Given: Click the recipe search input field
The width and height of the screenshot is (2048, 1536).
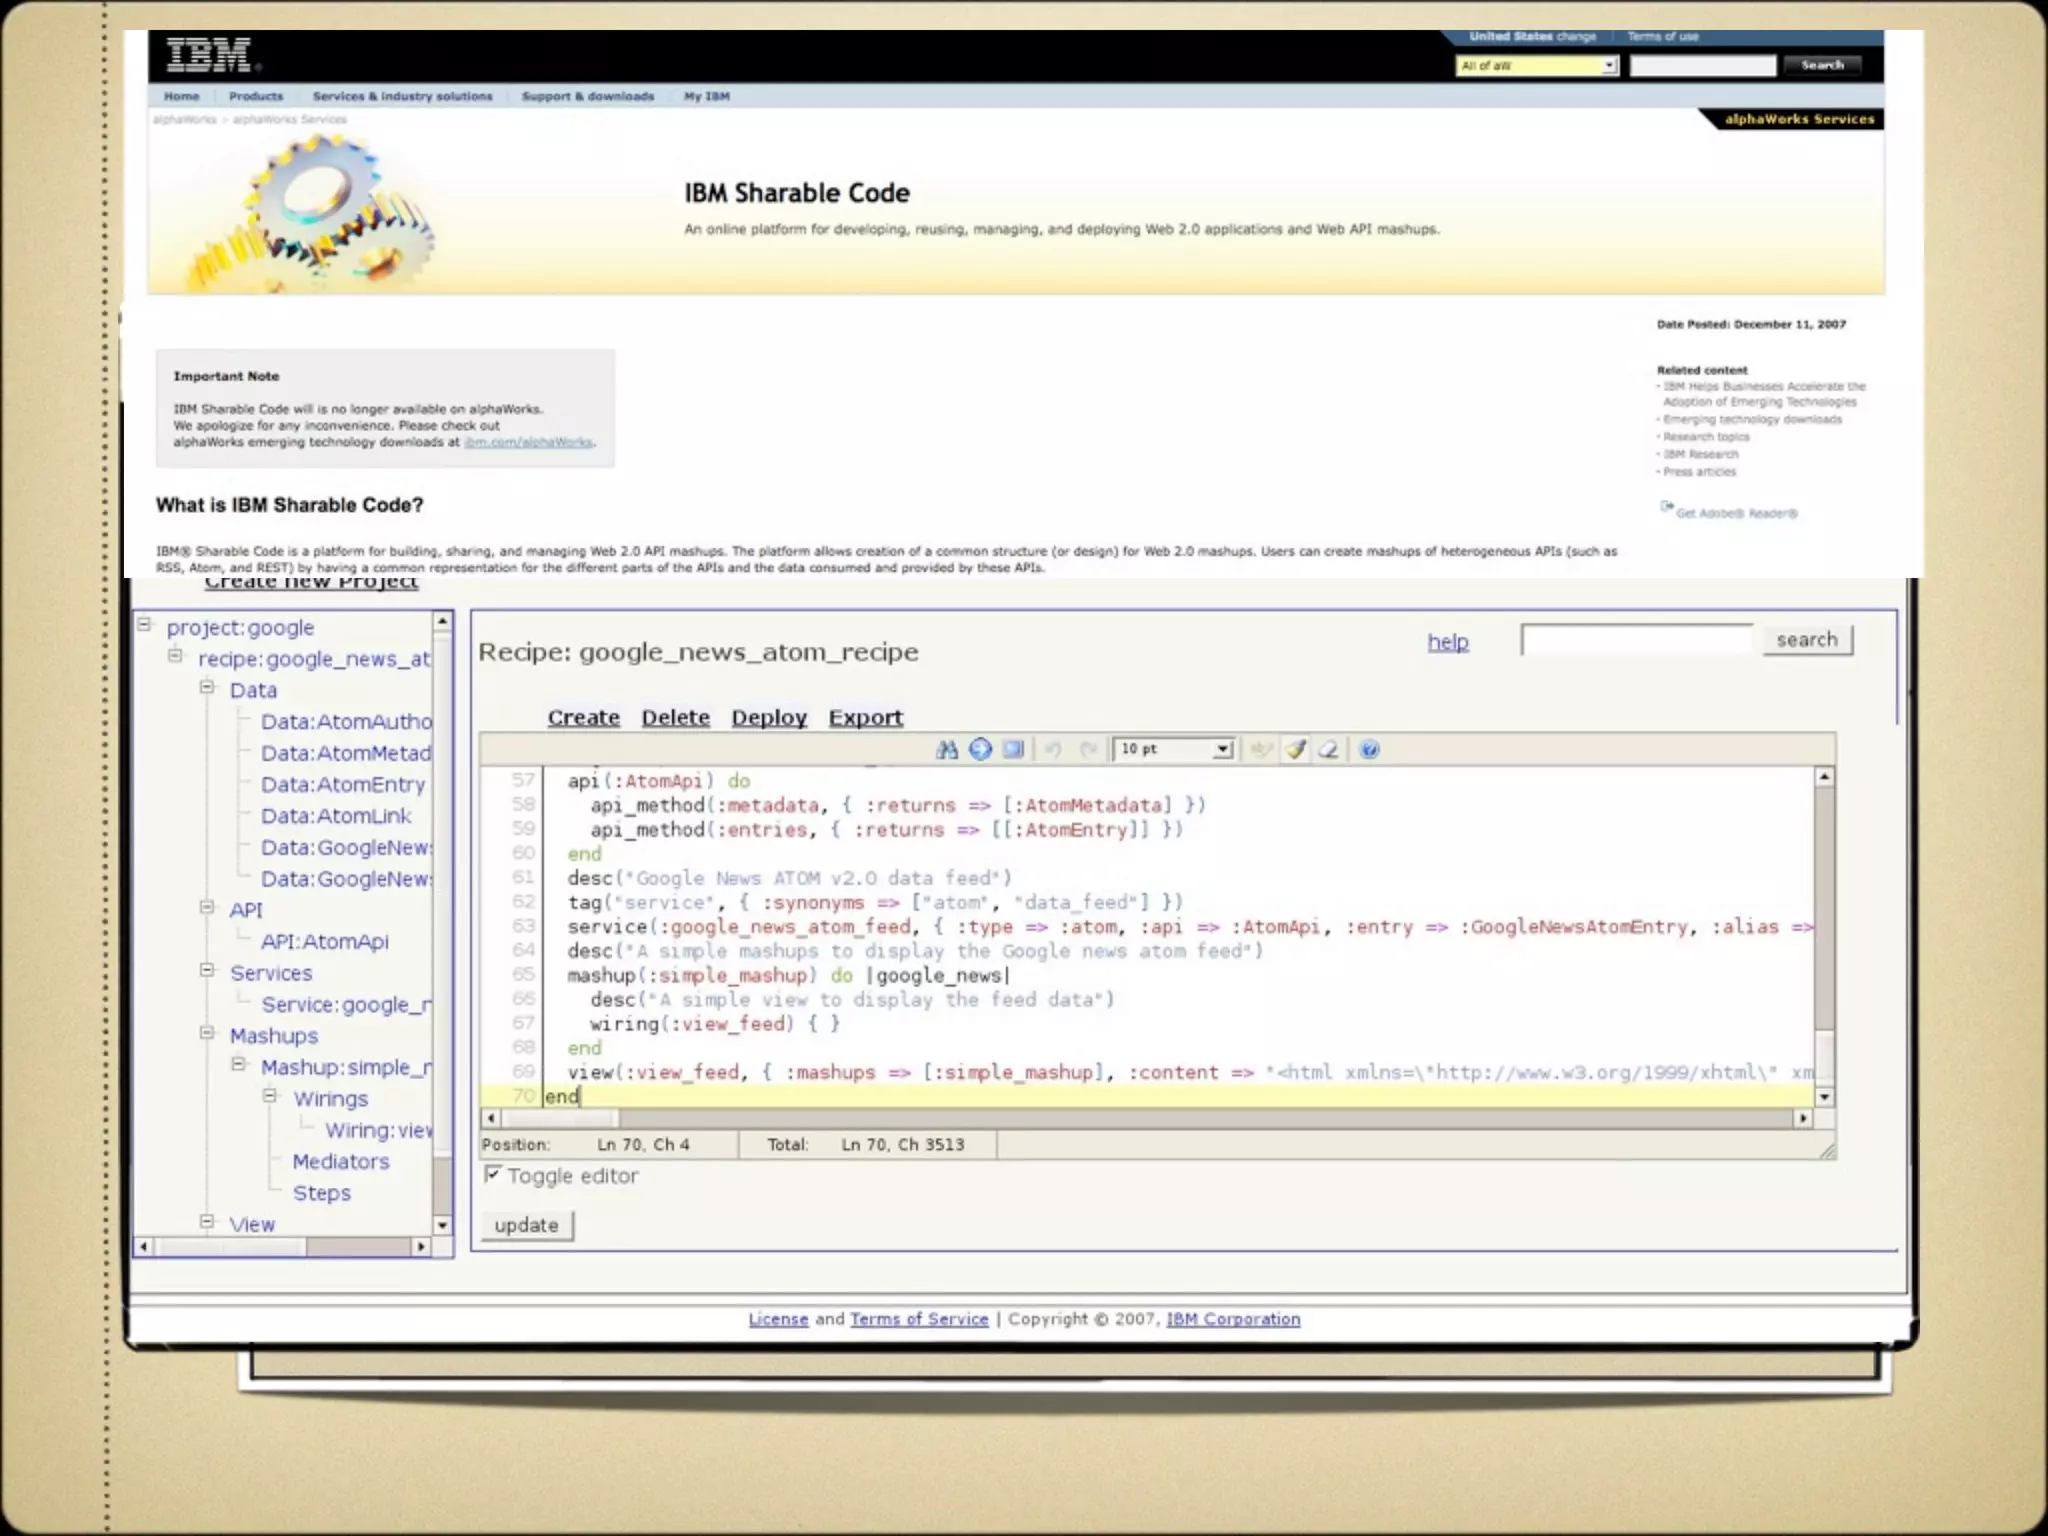Looking at the screenshot, I should click(1637, 640).
